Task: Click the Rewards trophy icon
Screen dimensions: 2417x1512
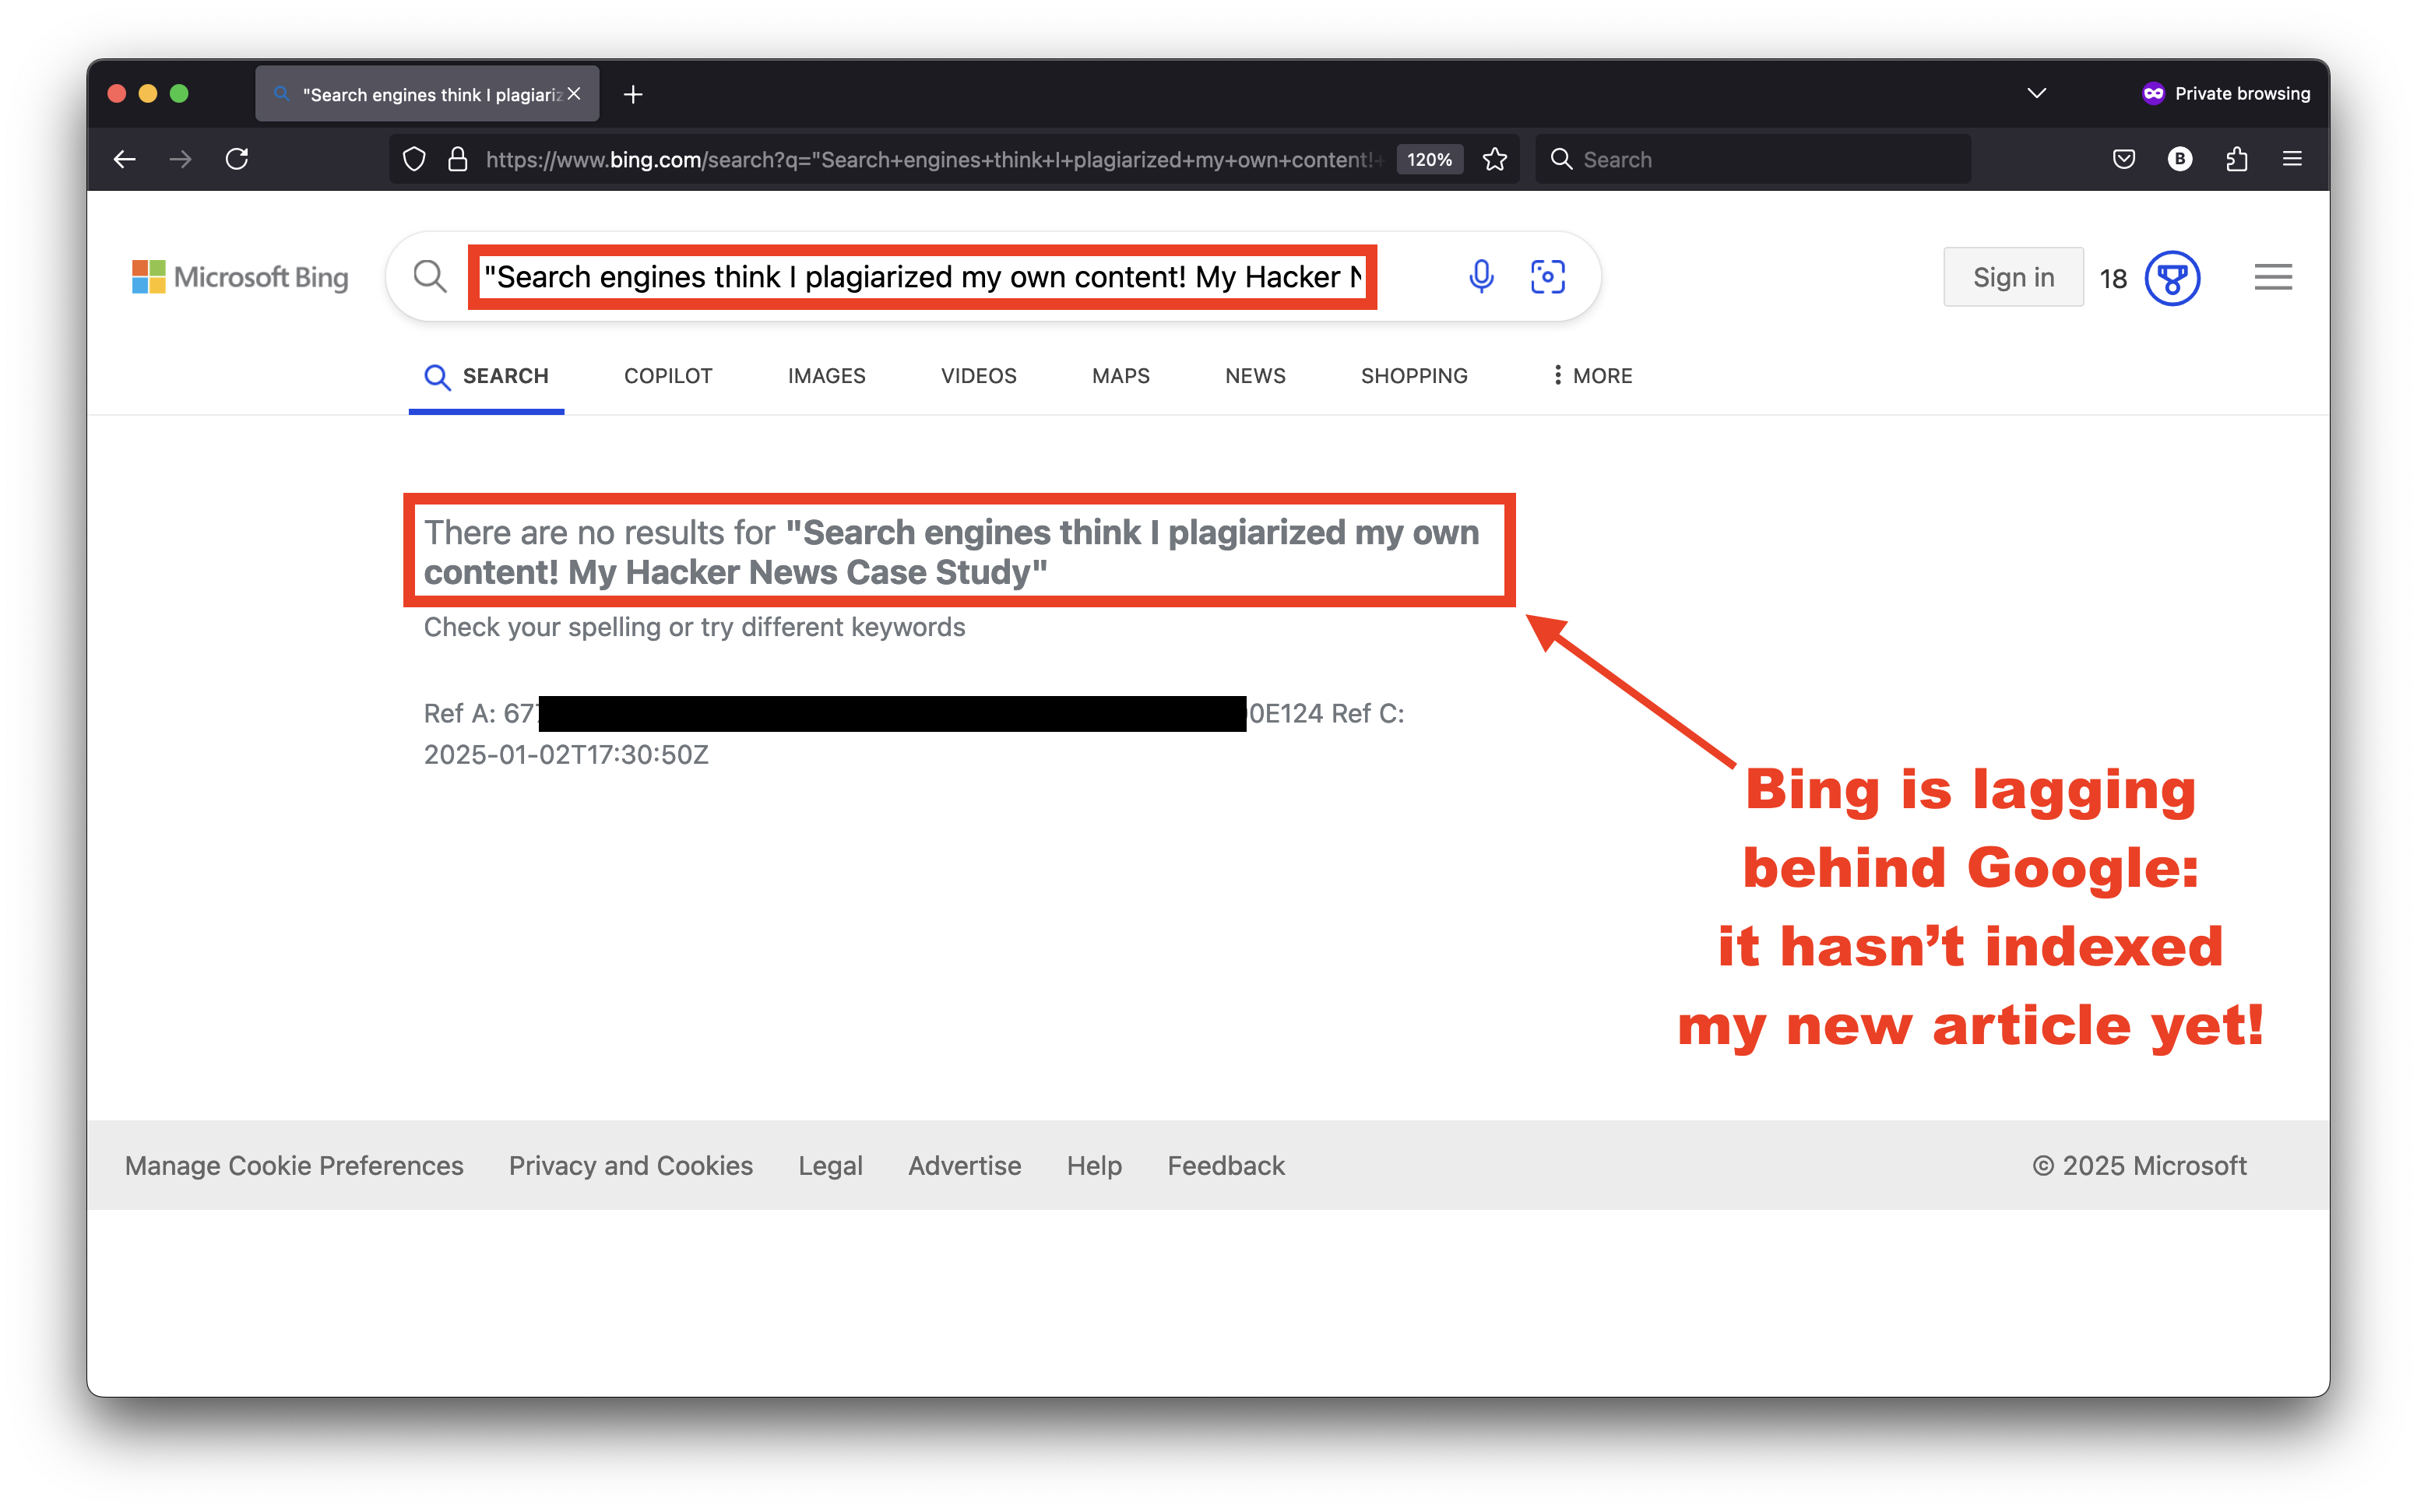Action: click(2172, 278)
